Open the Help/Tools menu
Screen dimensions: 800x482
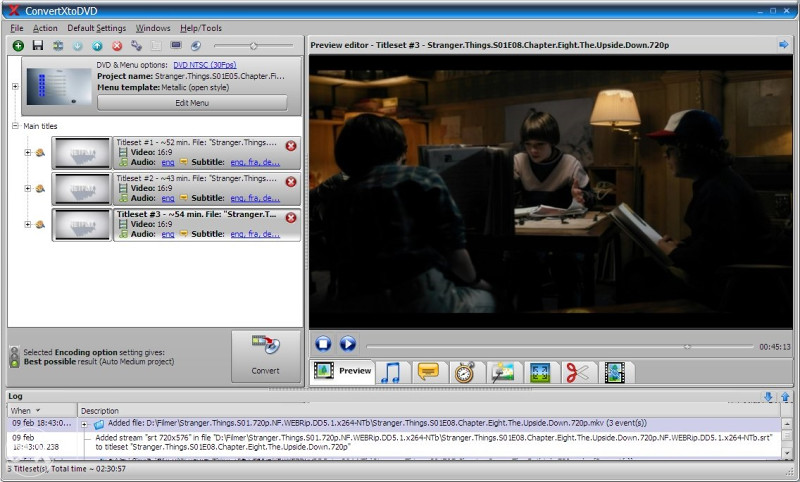pyautogui.click(x=201, y=28)
